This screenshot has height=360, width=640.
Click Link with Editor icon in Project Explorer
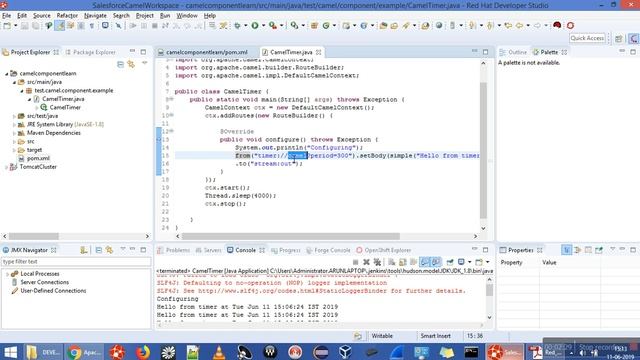click(131, 64)
